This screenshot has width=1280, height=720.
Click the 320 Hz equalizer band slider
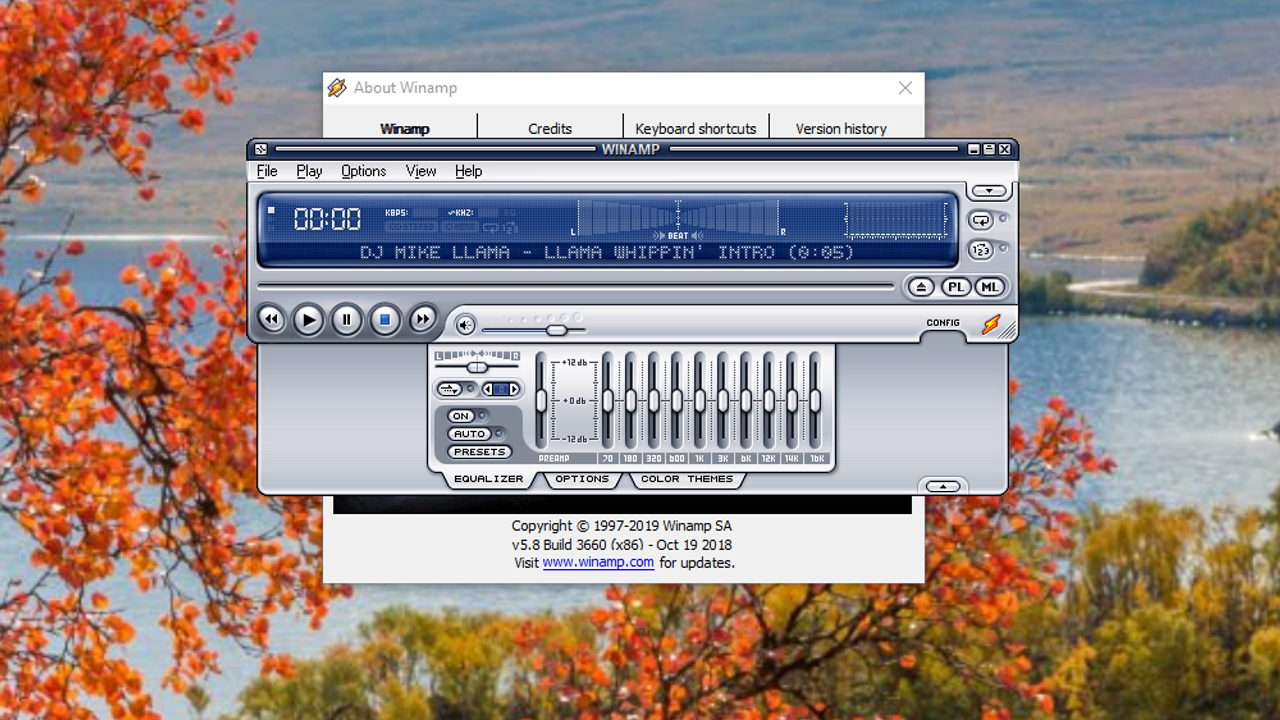[x=654, y=401]
